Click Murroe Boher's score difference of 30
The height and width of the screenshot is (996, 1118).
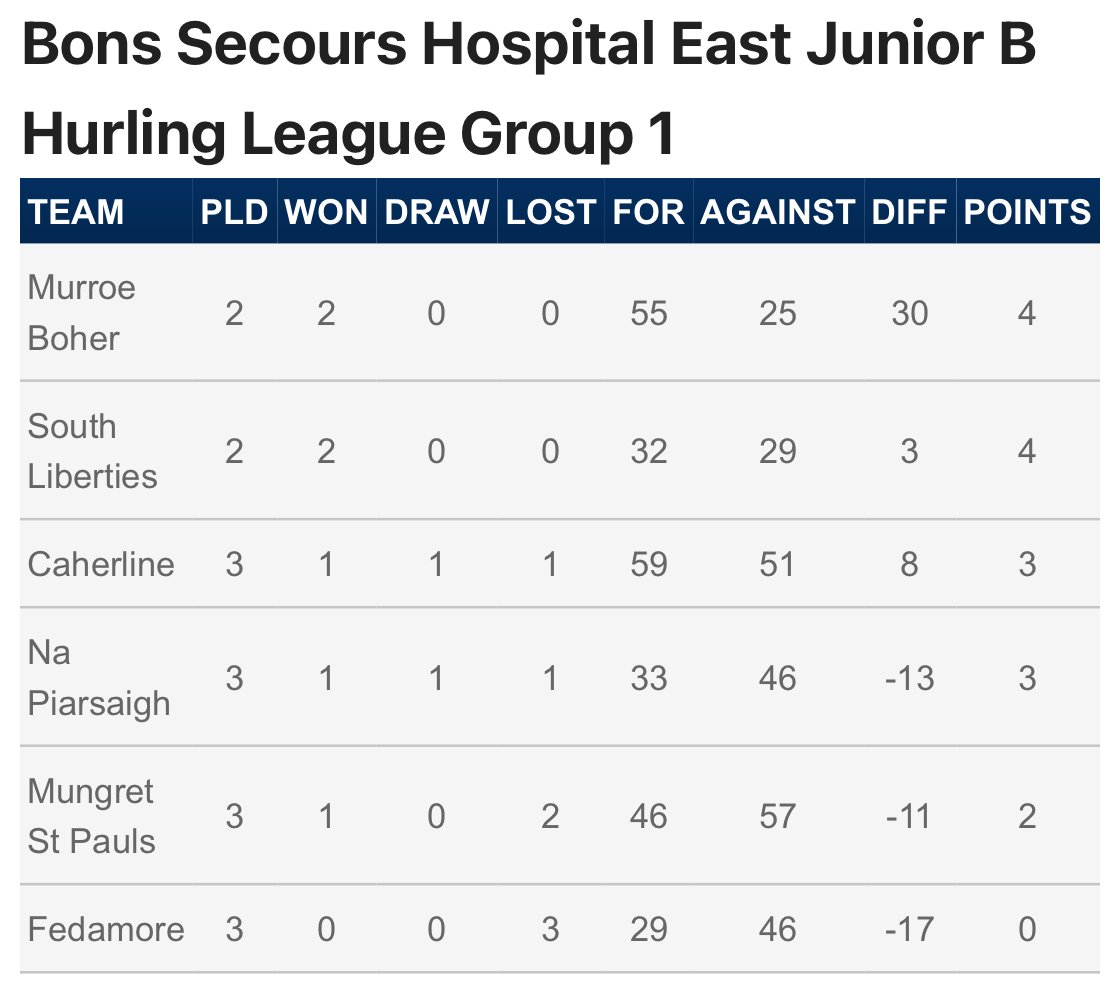(909, 313)
